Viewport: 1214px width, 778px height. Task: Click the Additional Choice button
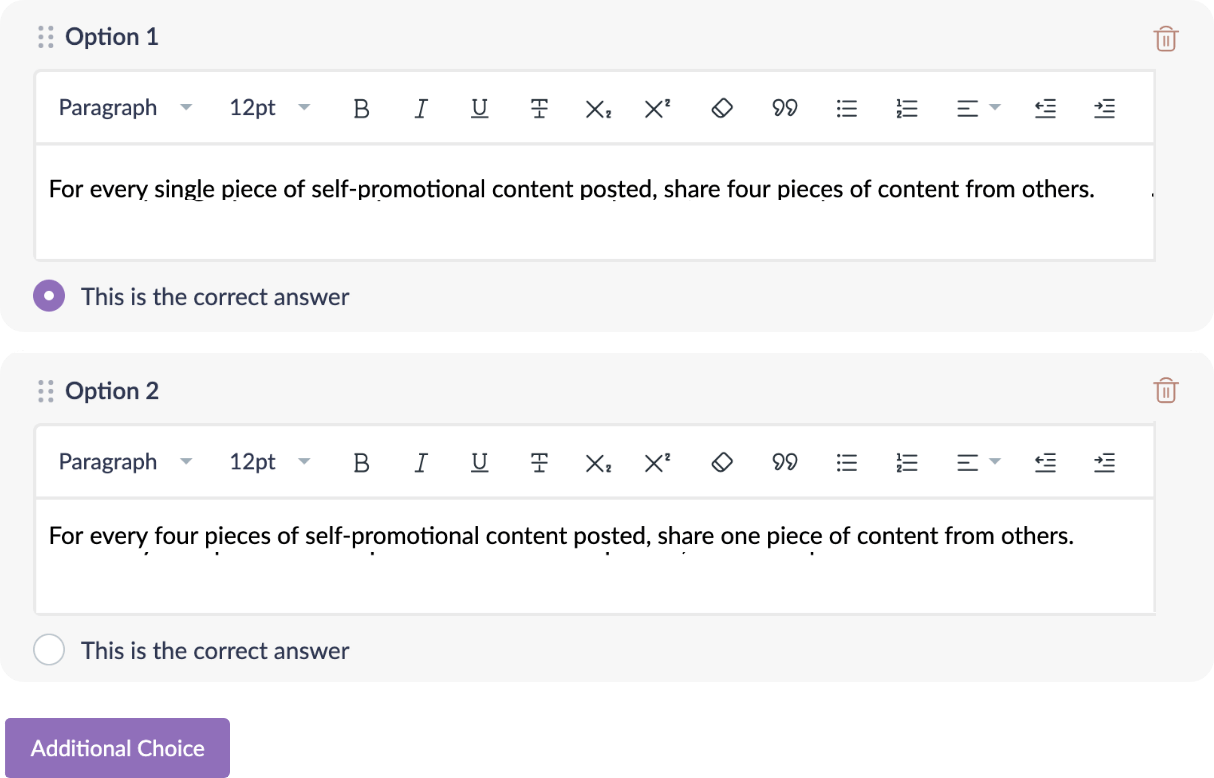pos(117,748)
